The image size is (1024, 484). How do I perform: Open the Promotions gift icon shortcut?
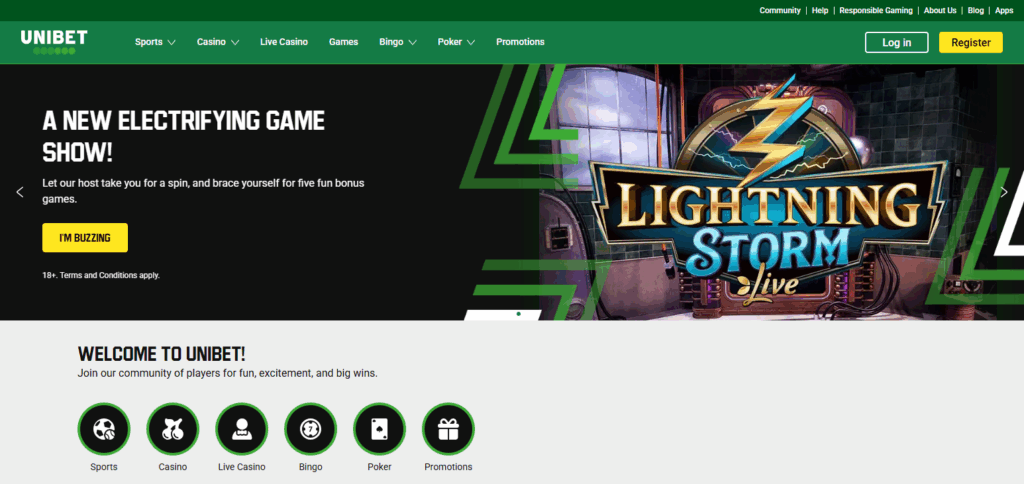[448, 429]
